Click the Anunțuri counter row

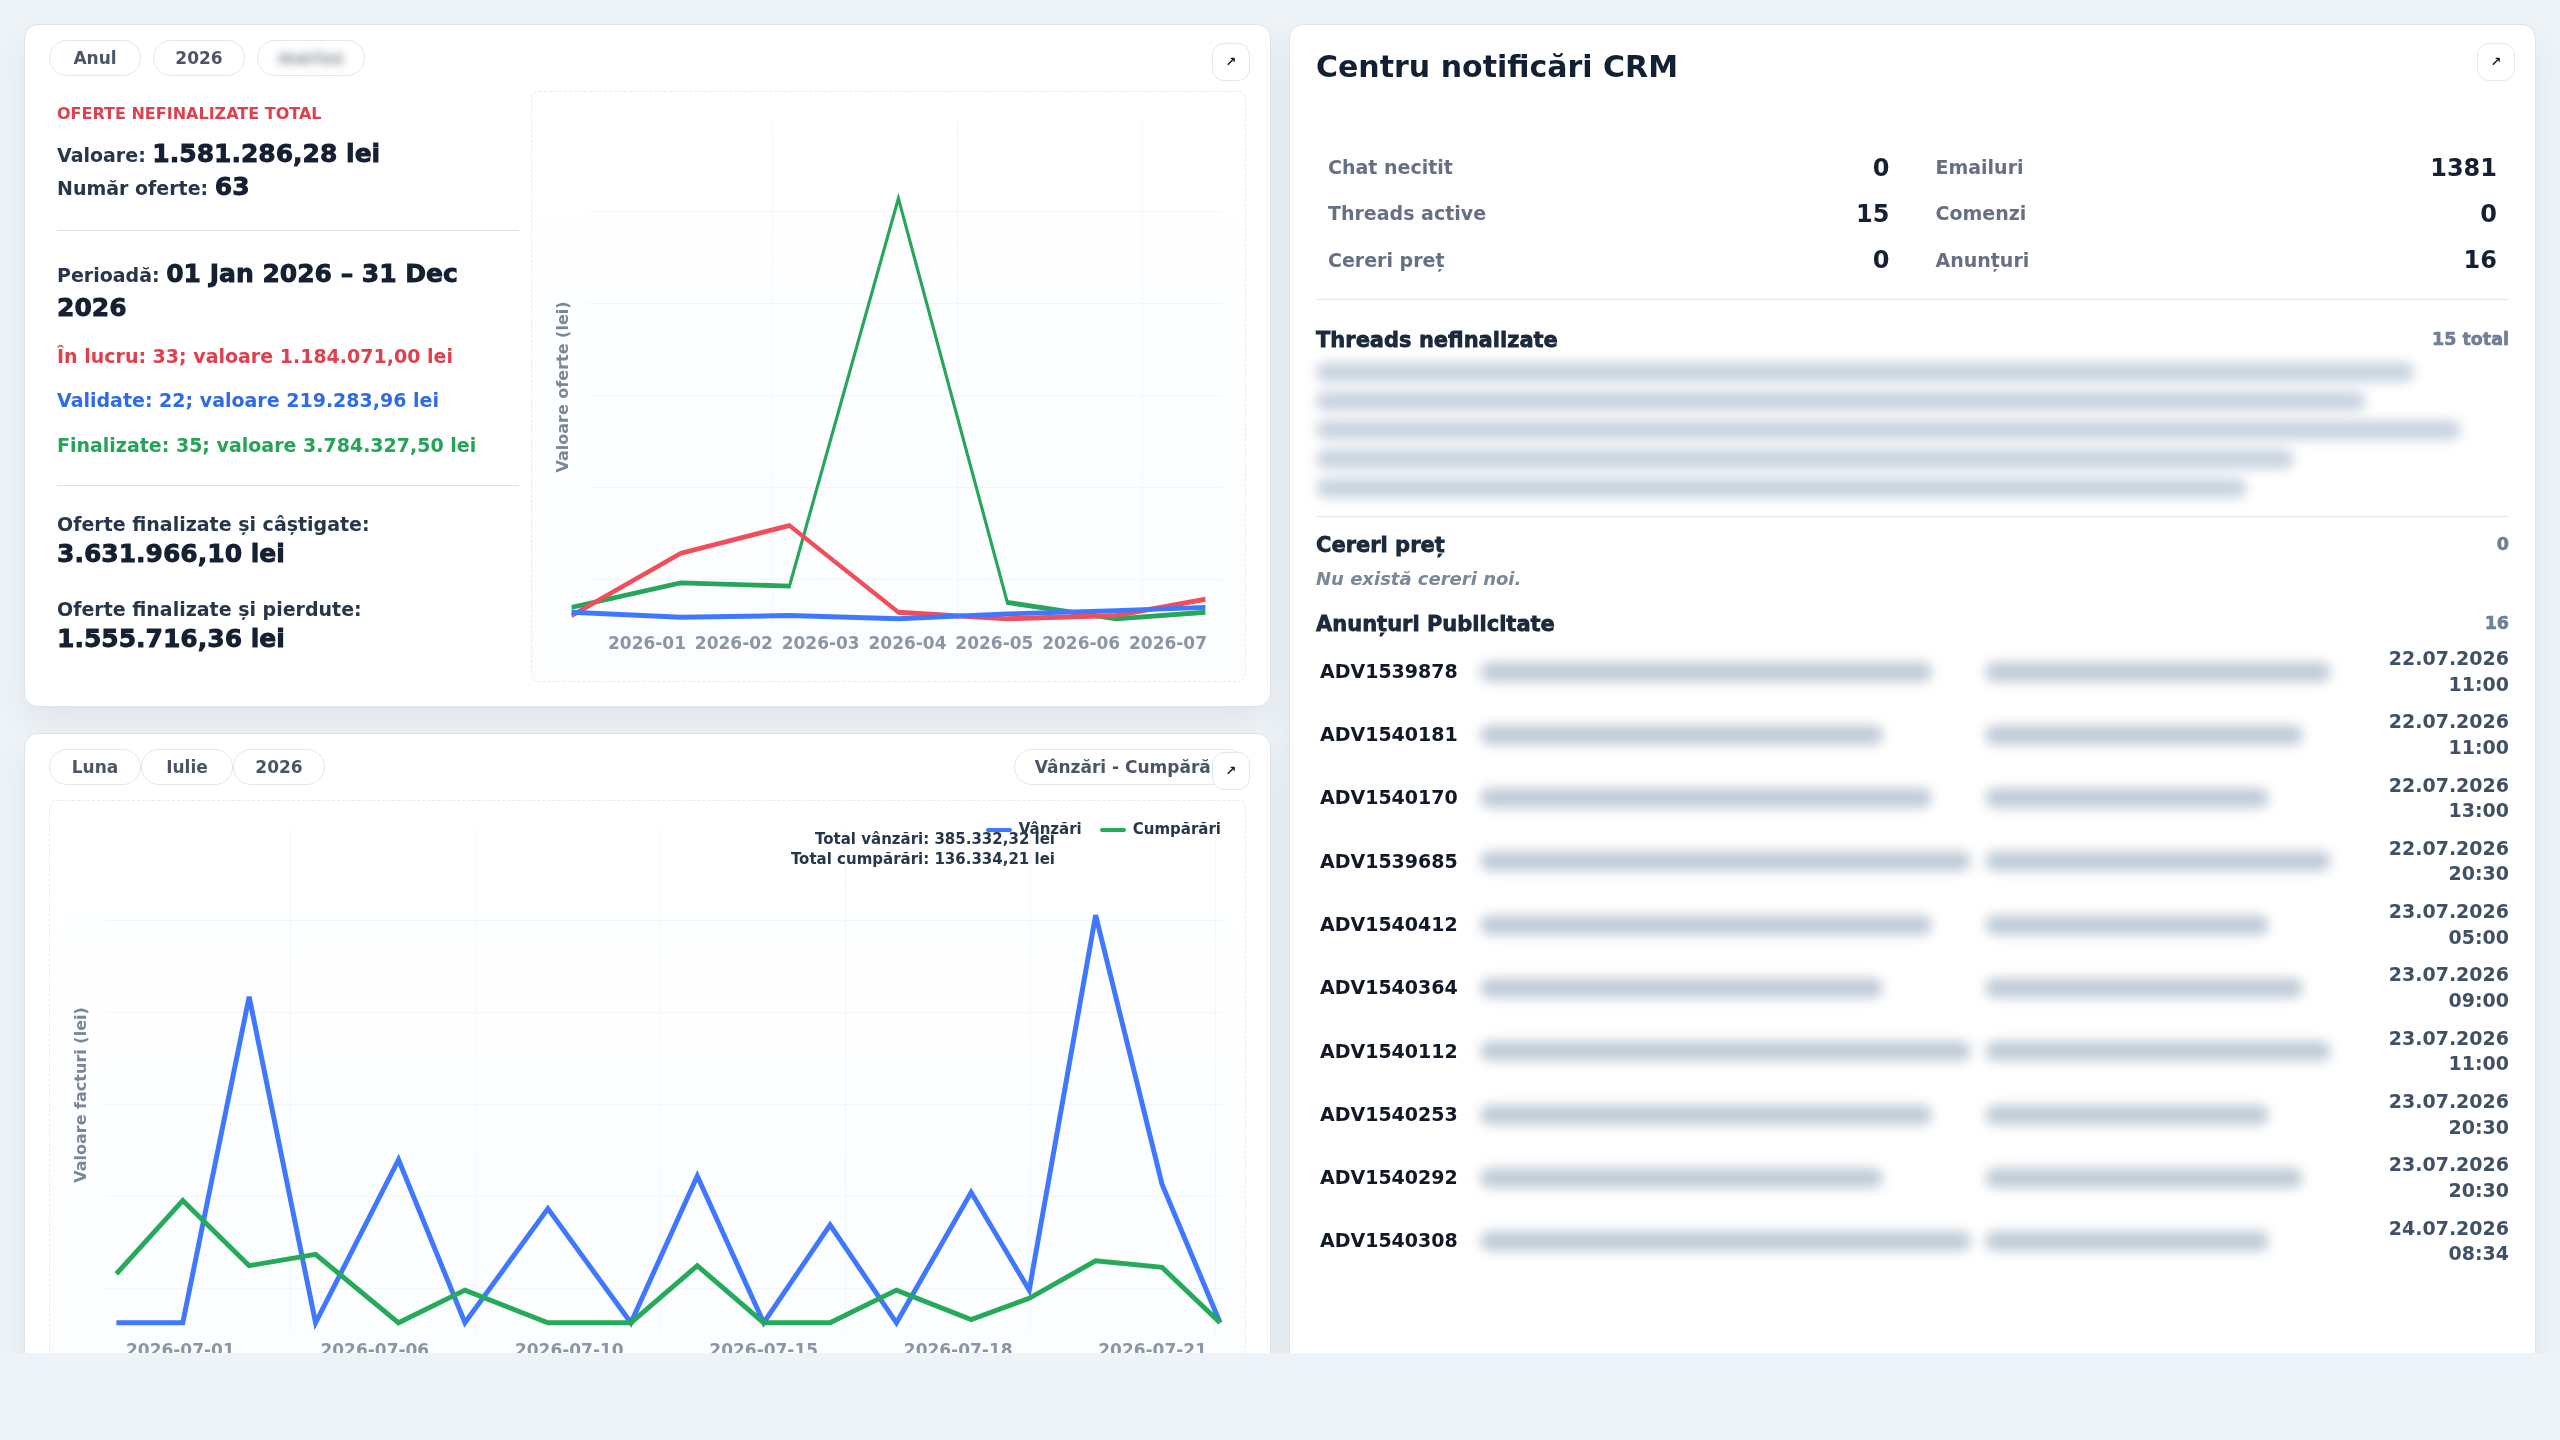2216,260
